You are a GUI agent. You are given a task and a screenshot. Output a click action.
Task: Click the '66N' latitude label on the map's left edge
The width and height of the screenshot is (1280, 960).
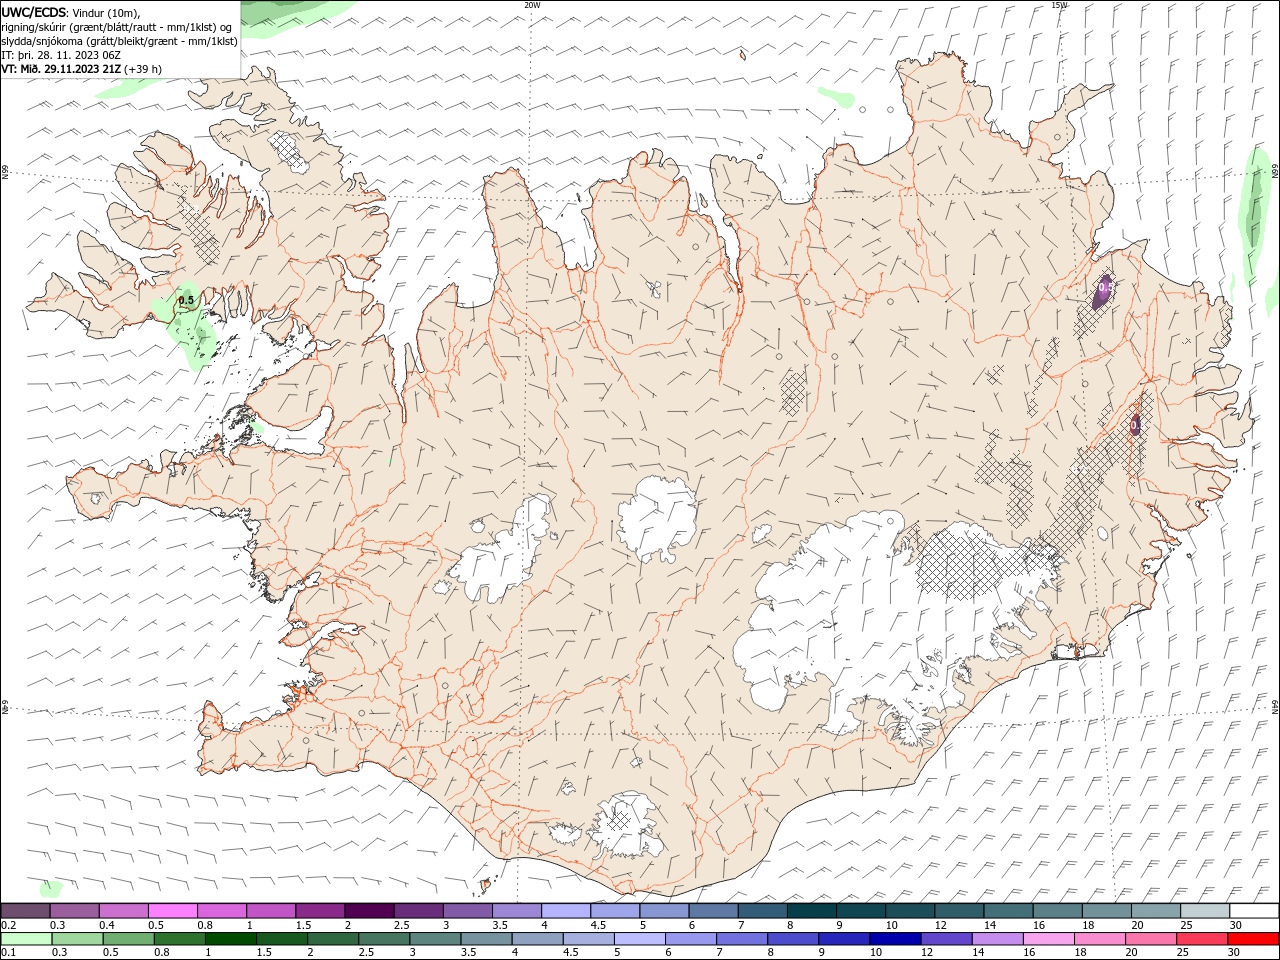click(x=5, y=173)
